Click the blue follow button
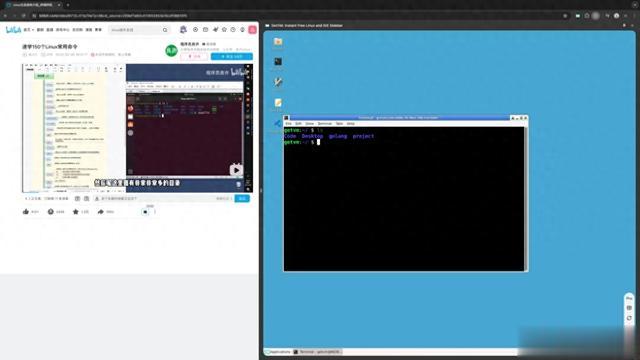The height and width of the screenshot is (360, 640). click(231, 56)
